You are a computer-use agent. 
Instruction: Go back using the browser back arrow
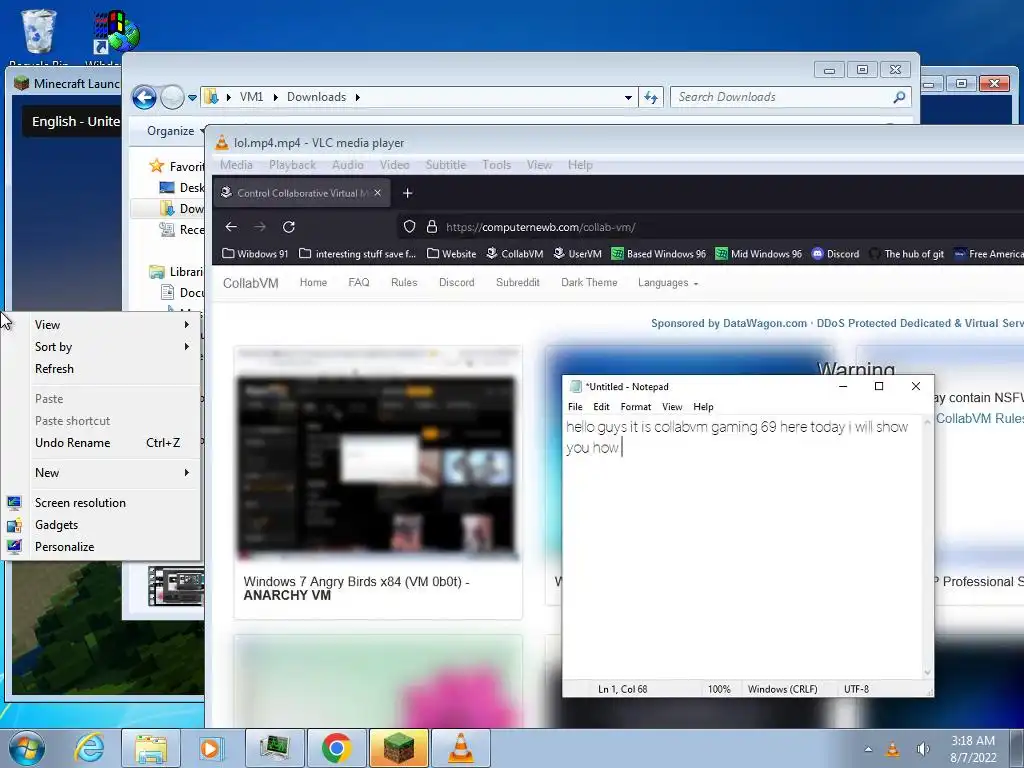tap(231, 227)
